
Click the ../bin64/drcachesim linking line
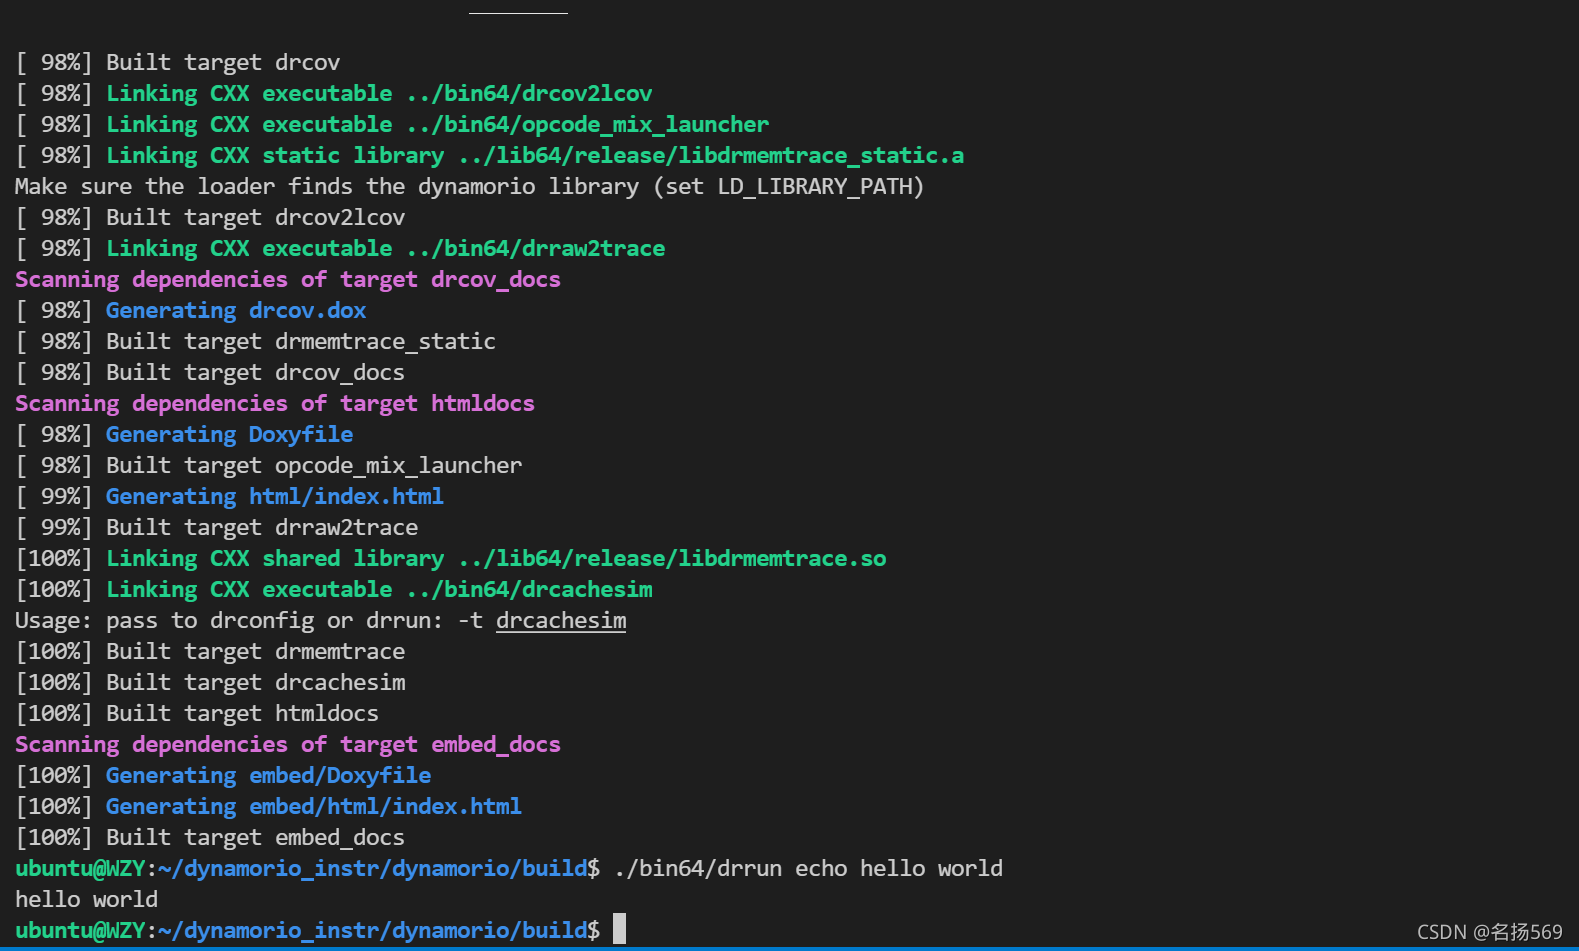[x=334, y=590]
